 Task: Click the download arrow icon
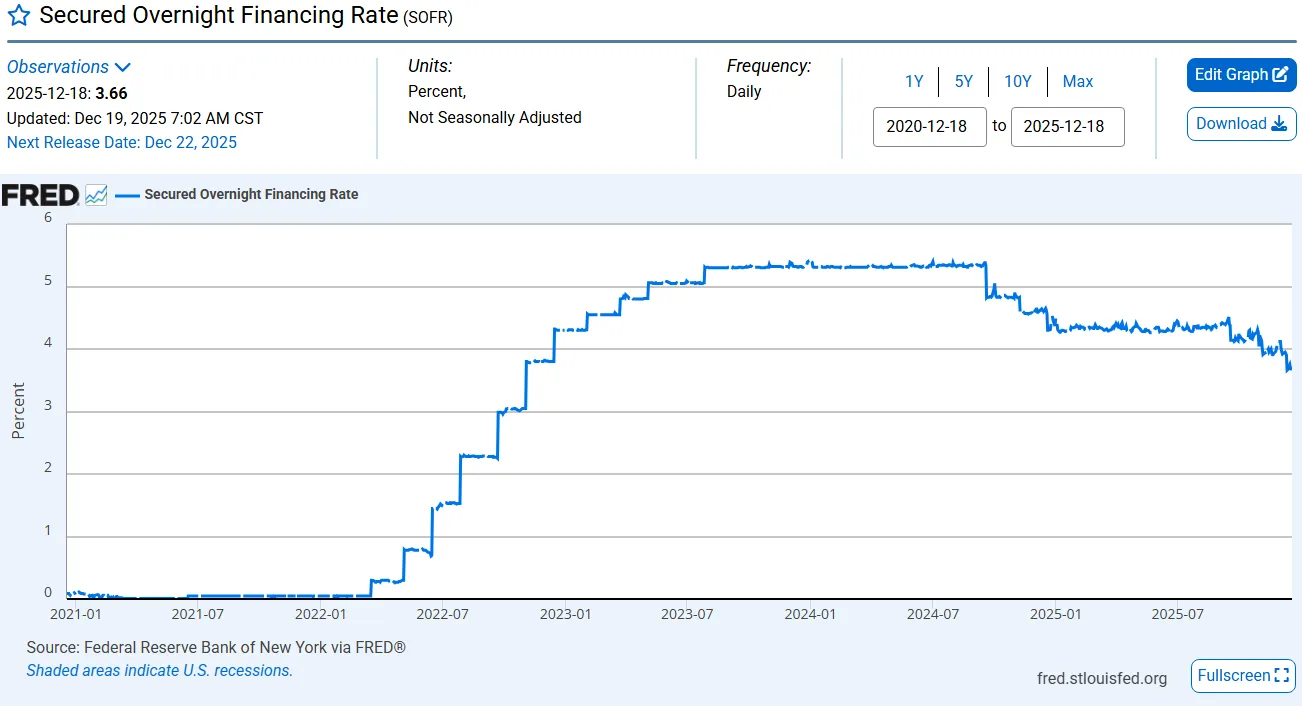(x=1278, y=124)
